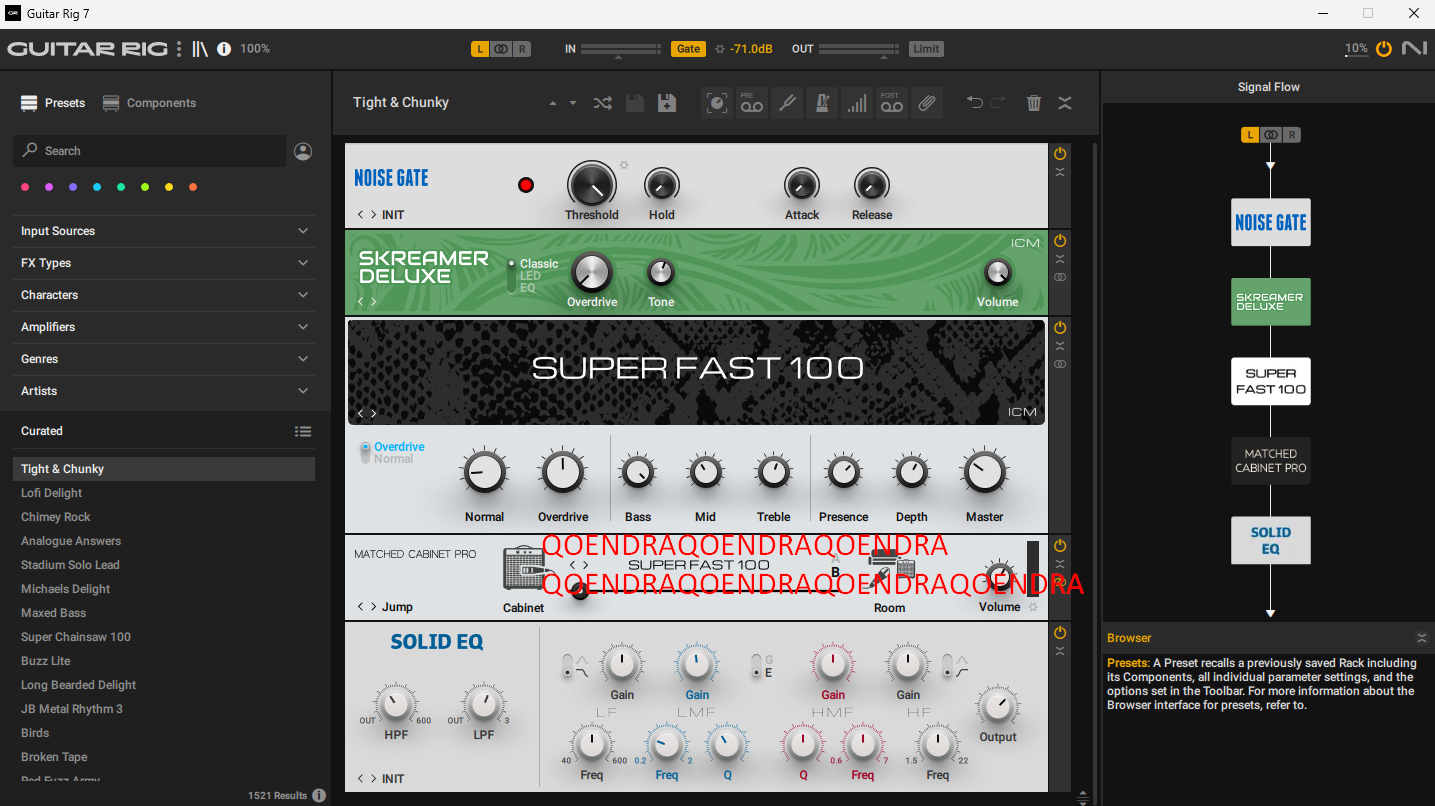Click the pink color tag filter

point(25,187)
